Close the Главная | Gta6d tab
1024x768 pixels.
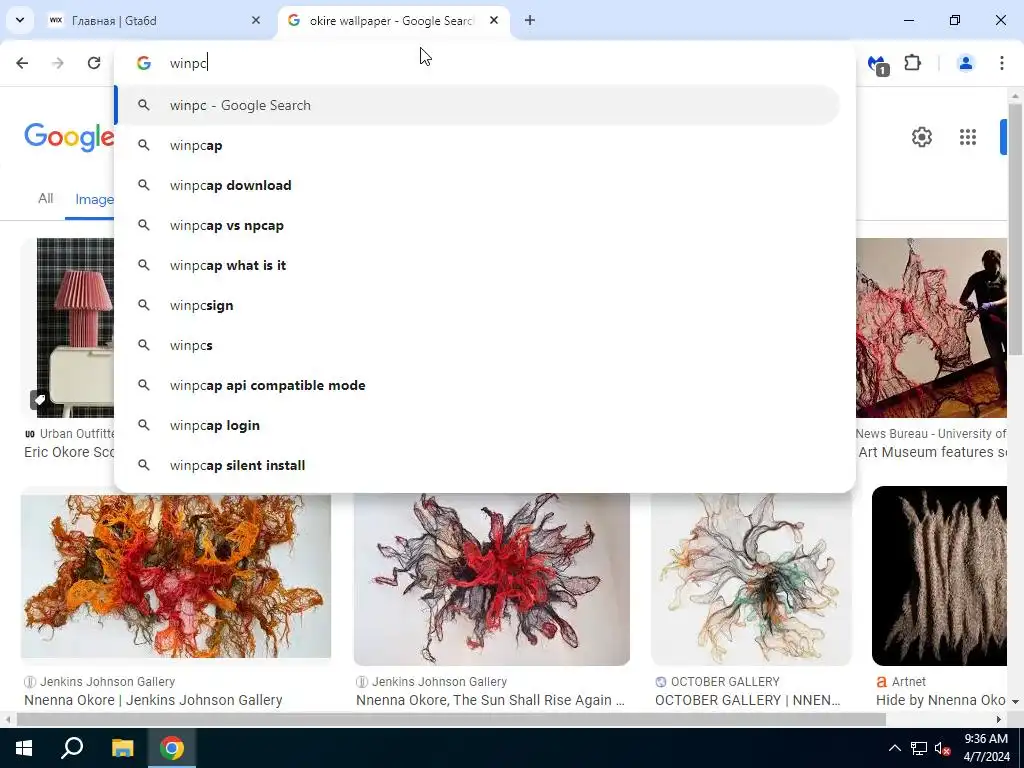click(256, 21)
